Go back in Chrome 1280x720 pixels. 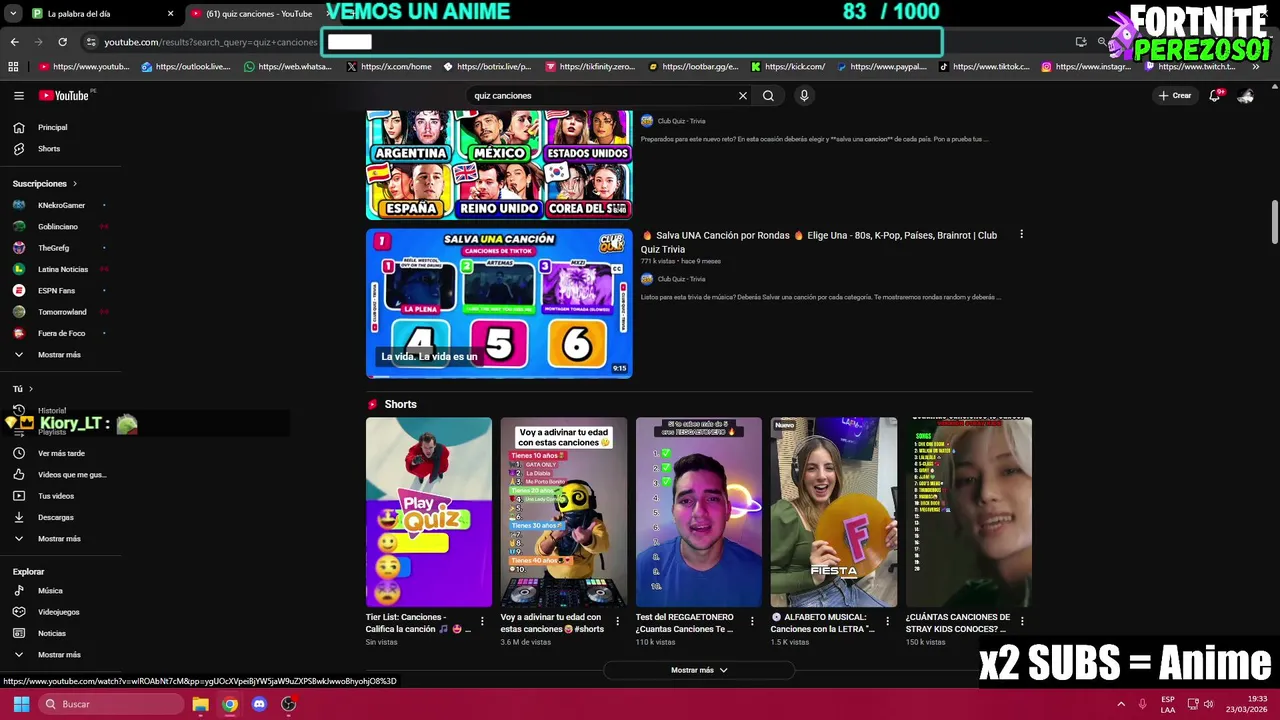14,42
